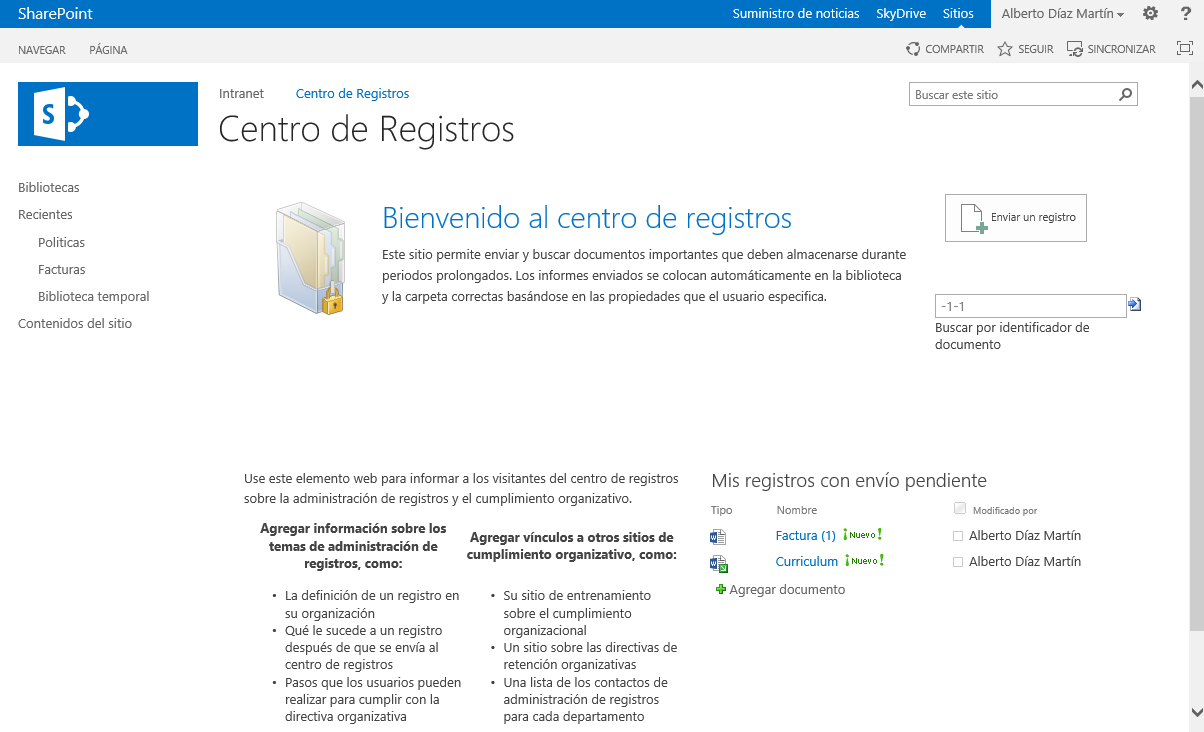1204x732 pixels.
Task: Open the NAVEGAR ribbon tab
Action: point(42,50)
